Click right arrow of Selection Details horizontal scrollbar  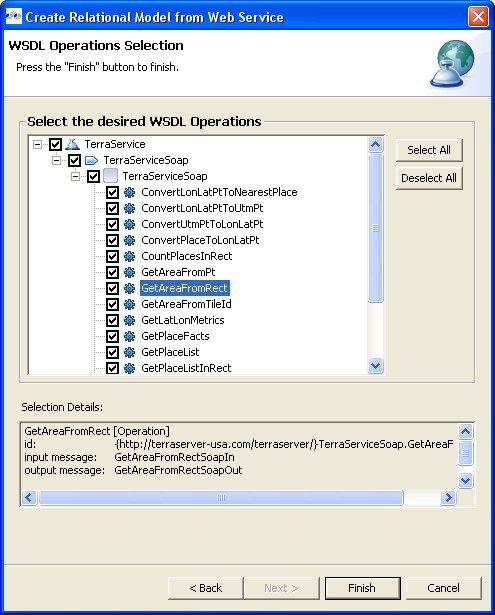tap(448, 498)
